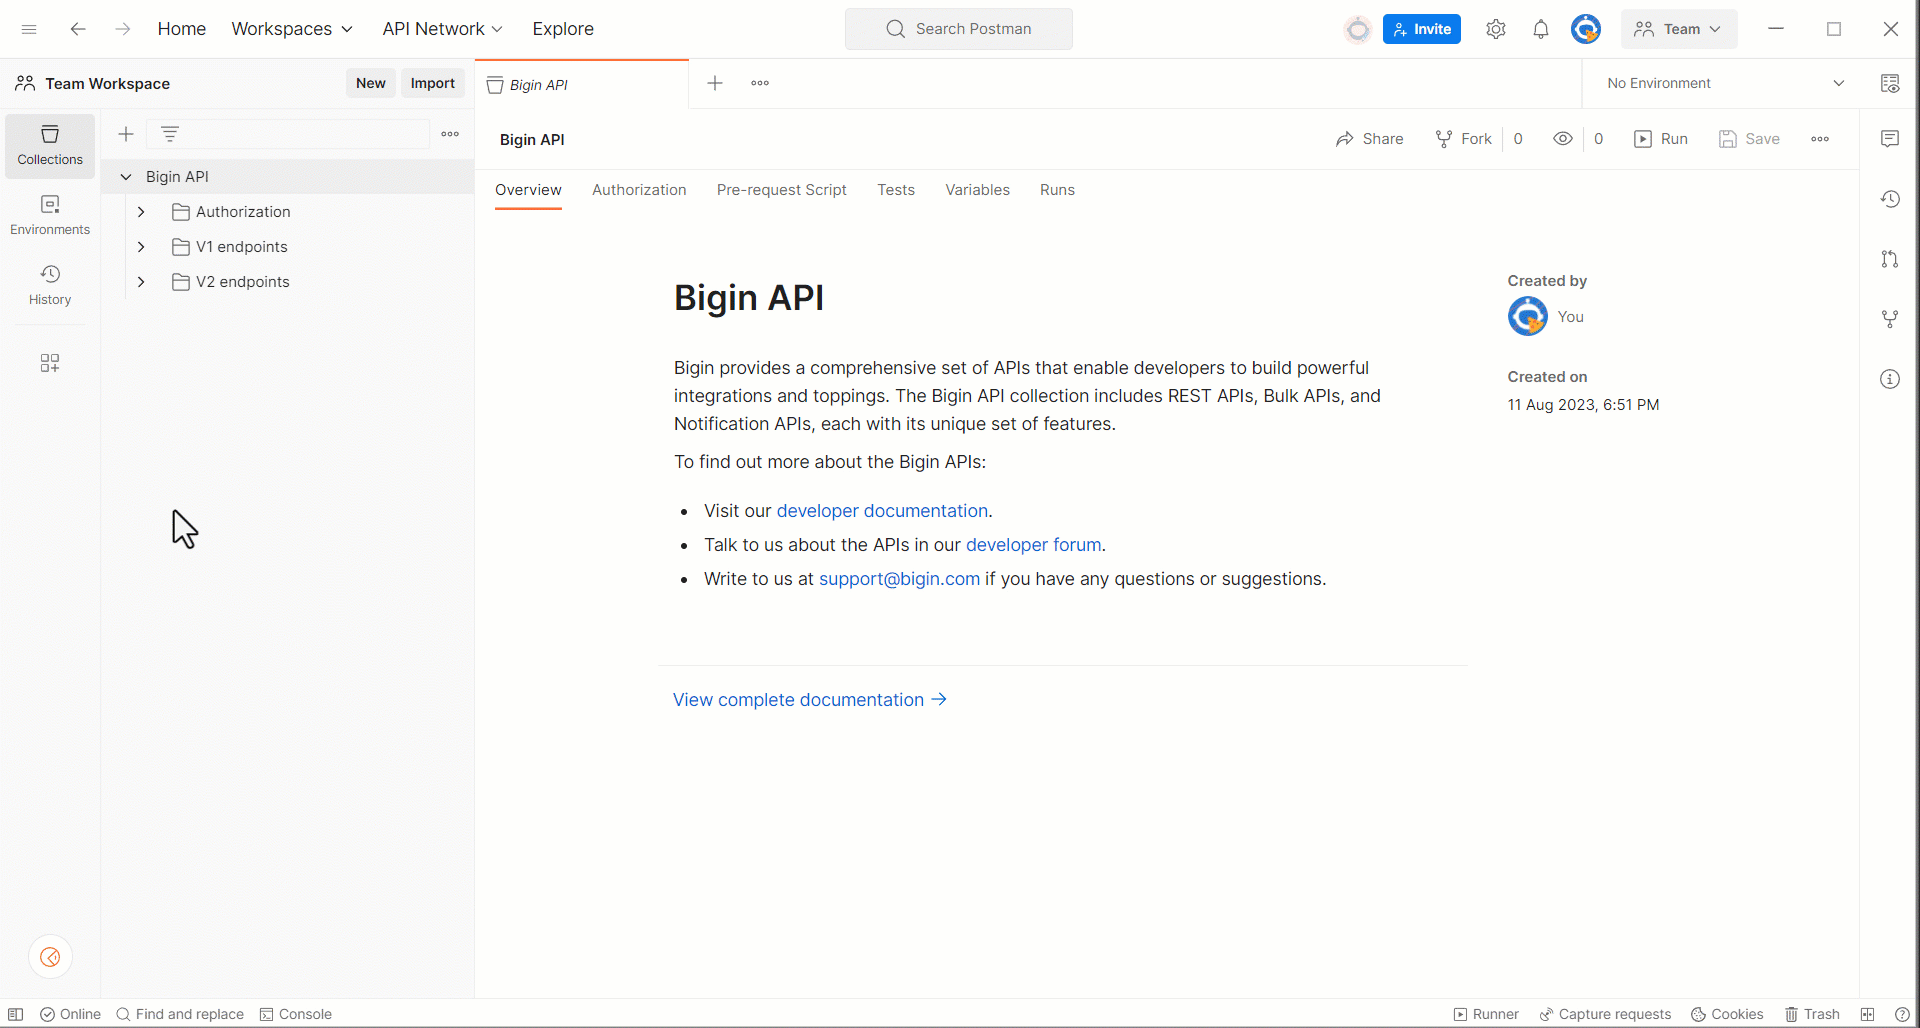Viewport: 1920px width, 1028px height.
Task: Open collection more actions ellipsis
Action: pos(1820,139)
